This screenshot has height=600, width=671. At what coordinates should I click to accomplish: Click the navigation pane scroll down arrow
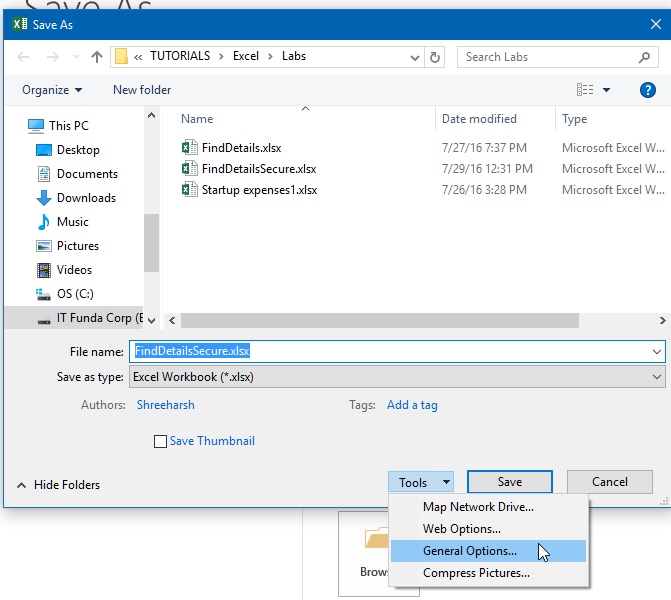point(151,320)
